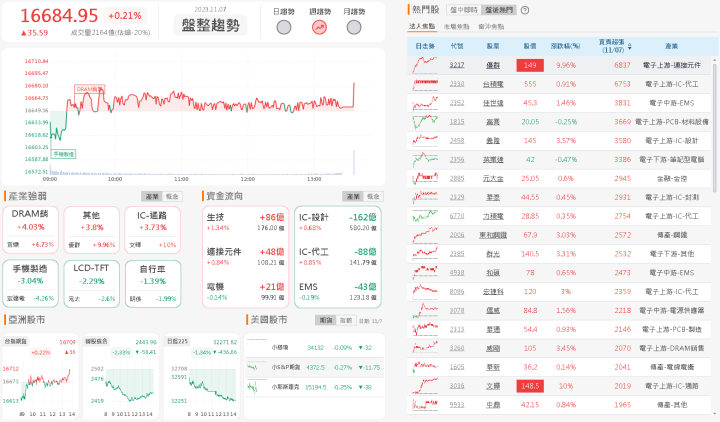Click the red 148.5 highlighted price cell
This screenshot has width=720, height=422.
pyautogui.click(x=530, y=386)
